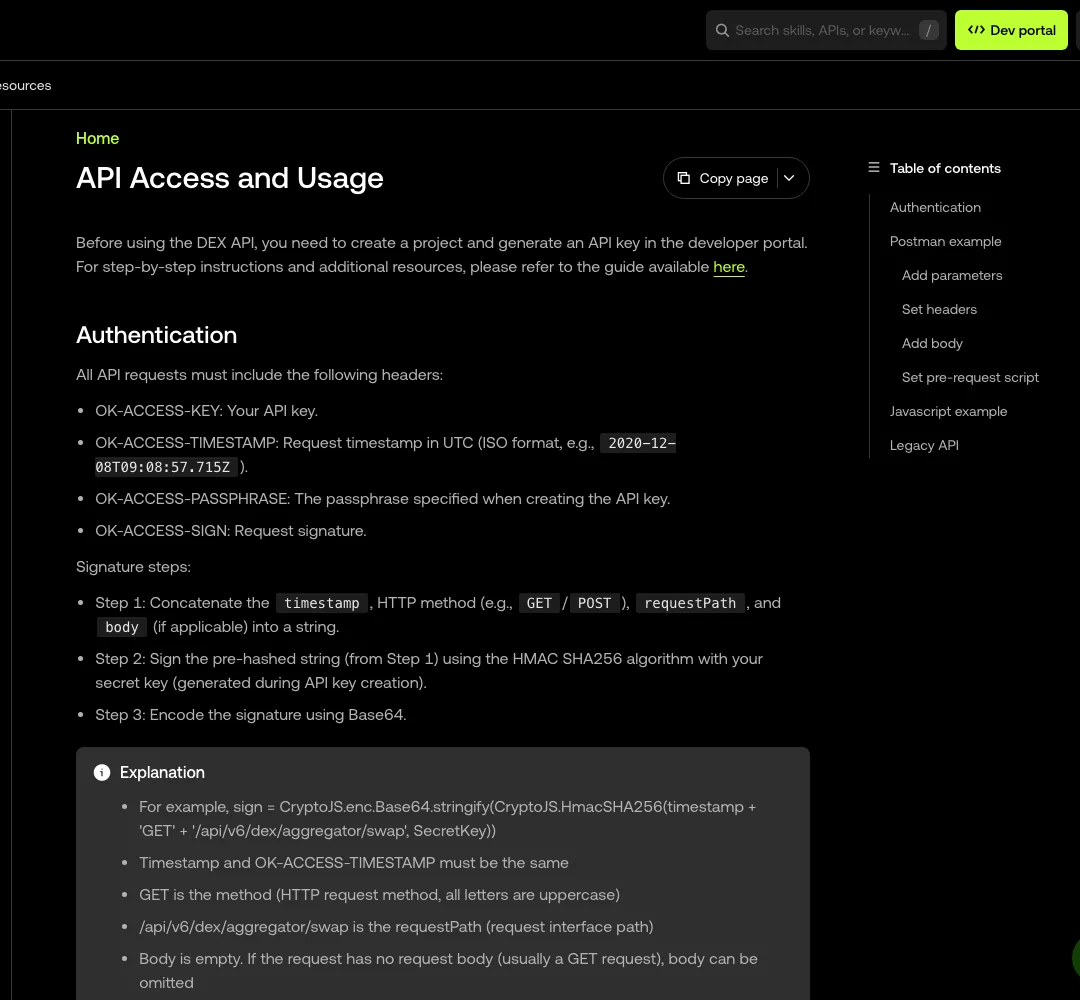
Task: Focus the Search skills, APIs search field
Action: tap(826, 30)
